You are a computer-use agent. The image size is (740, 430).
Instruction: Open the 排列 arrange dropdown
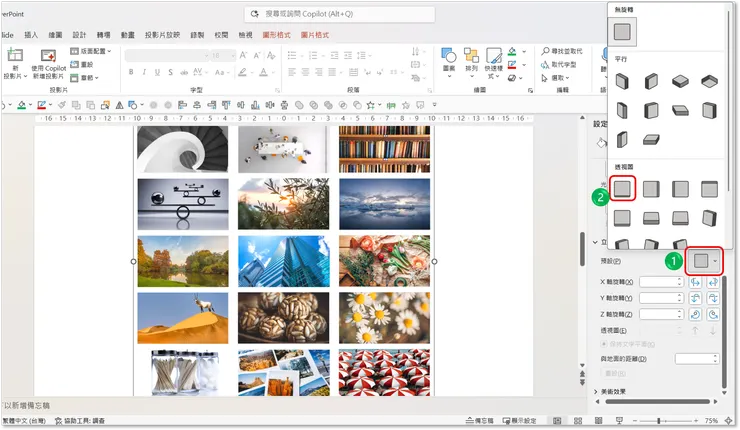(x=471, y=63)
